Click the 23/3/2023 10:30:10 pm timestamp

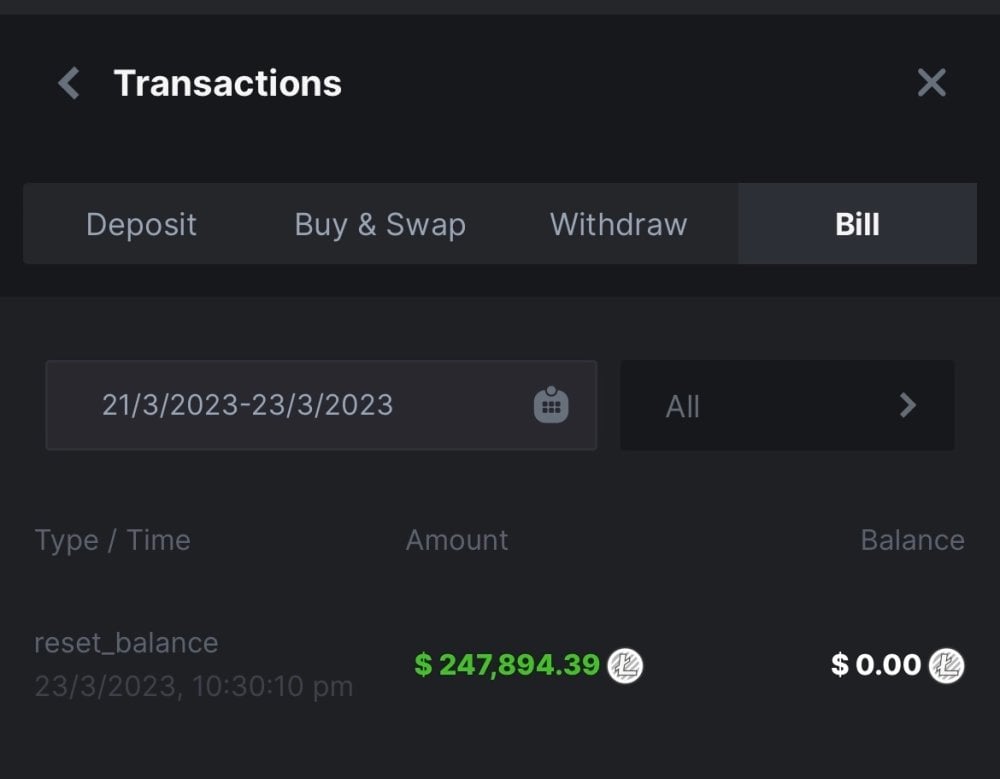click(193, 687)
